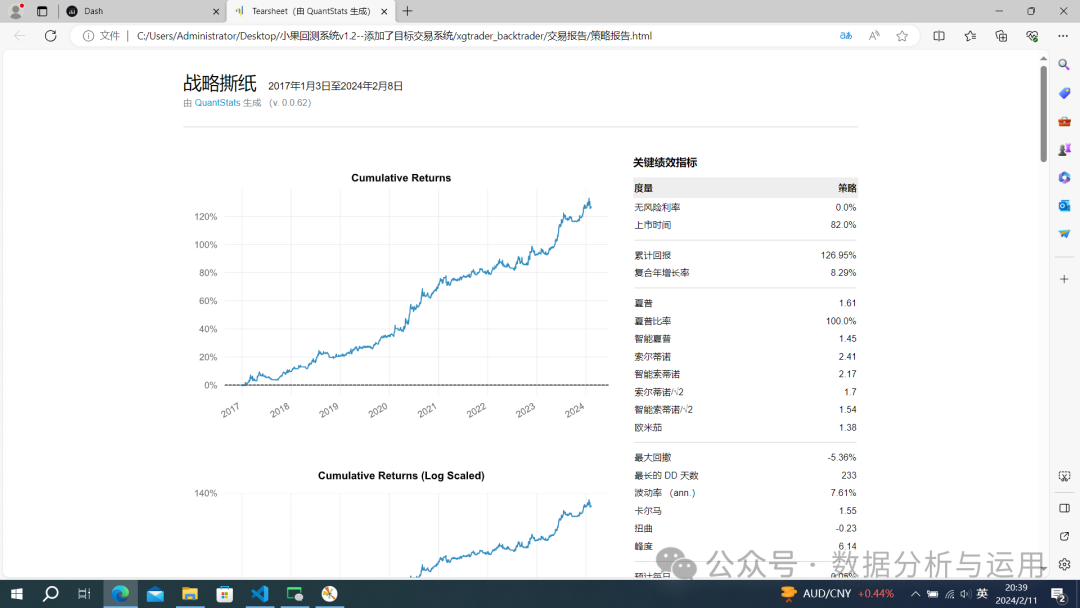Image resolution: width=1080 pixels, height=608 pixels.
Task: Select the Tearsheet QuantStats tab
Action: pos(309,11)
